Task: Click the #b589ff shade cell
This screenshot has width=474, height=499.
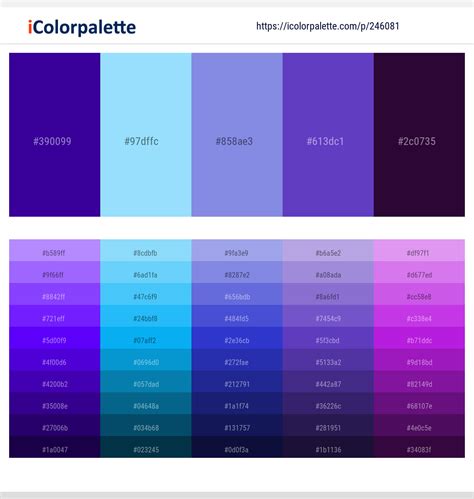Action: point(55,250)
